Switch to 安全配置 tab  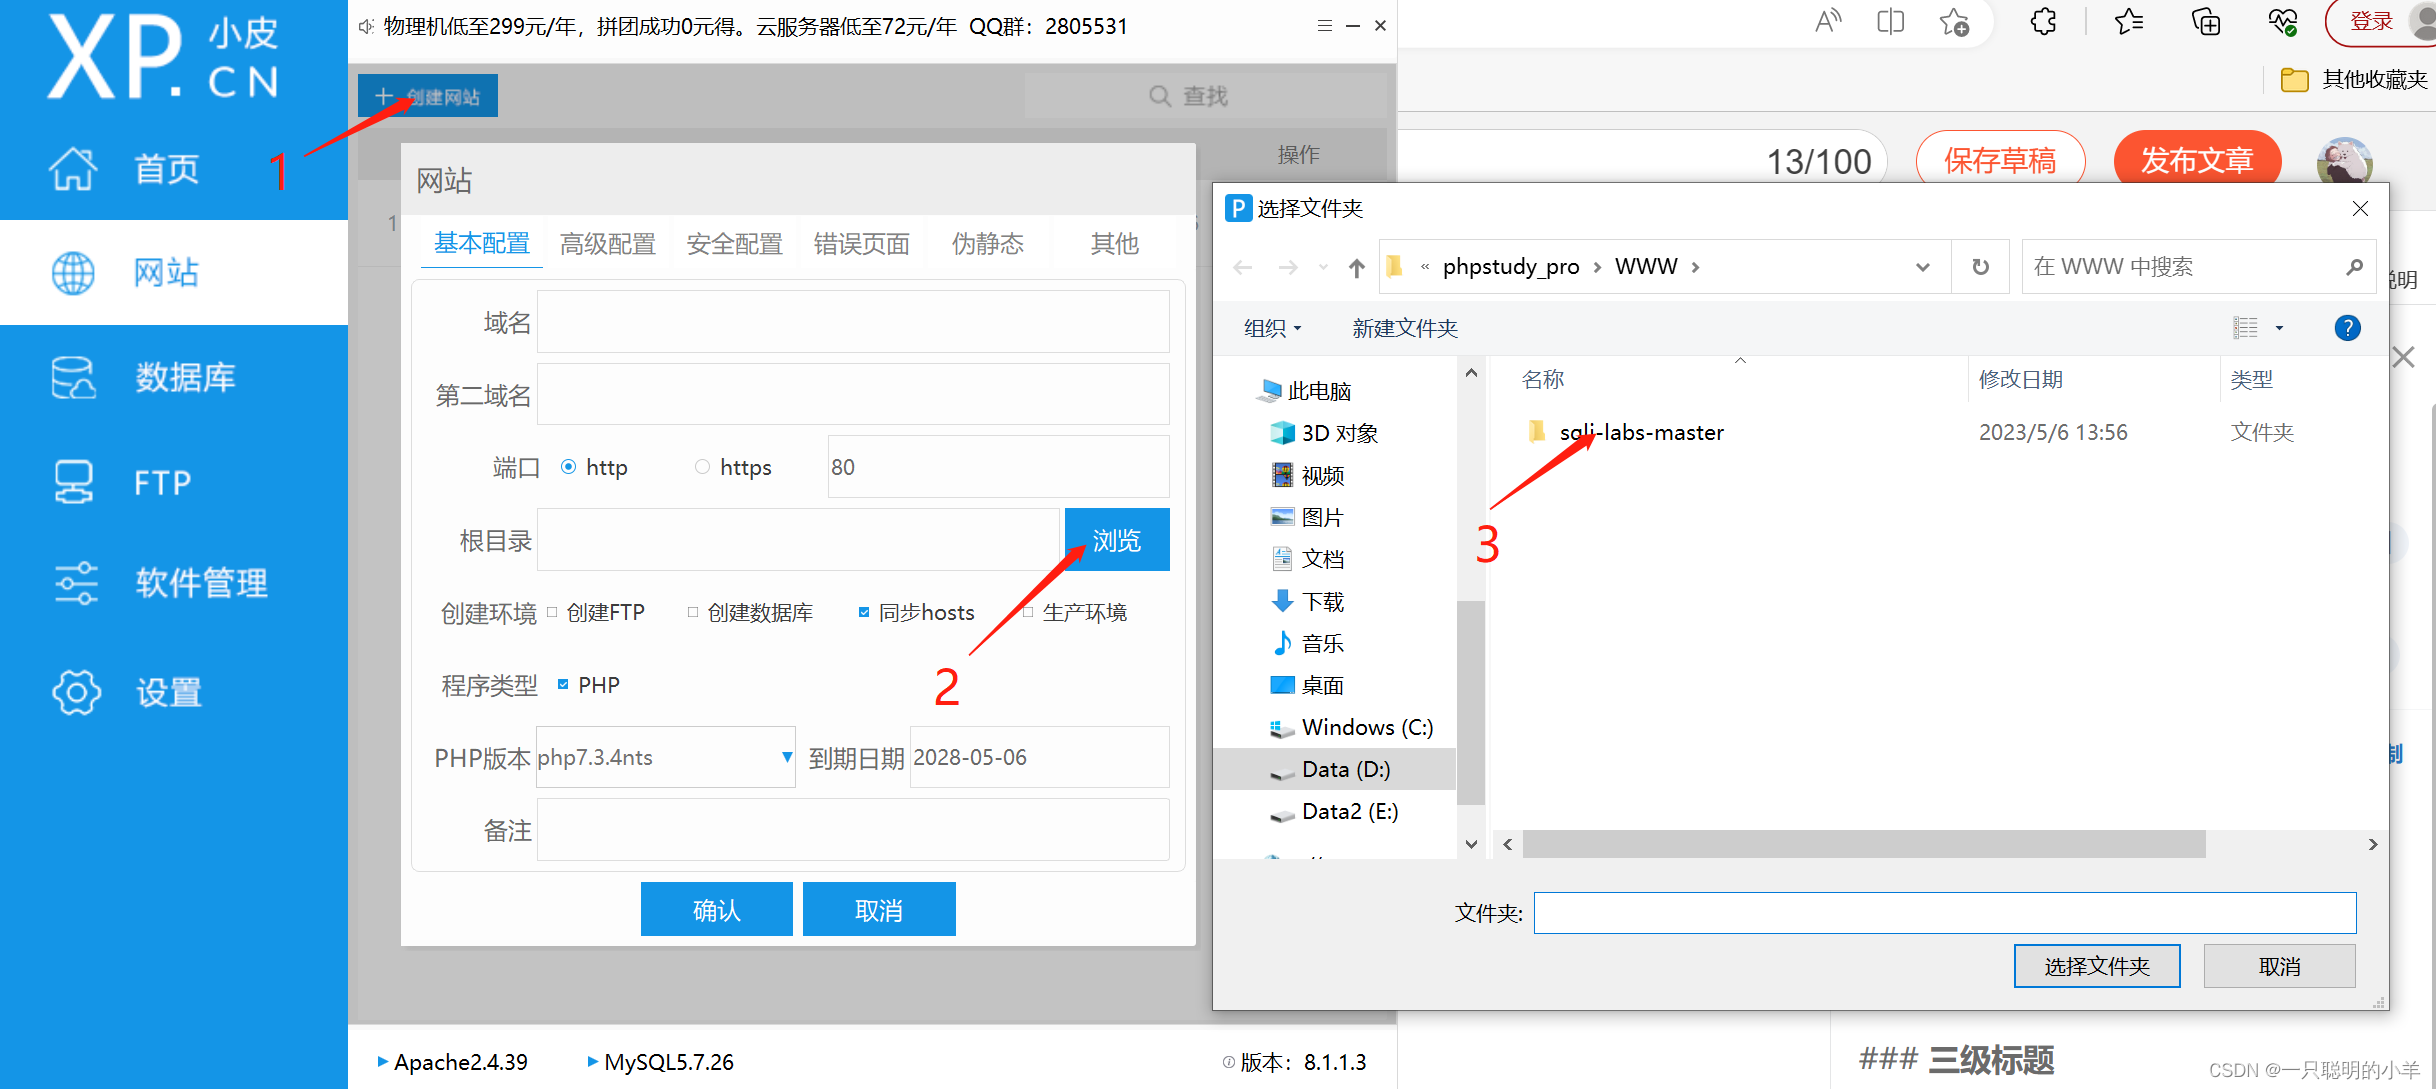[735, 243]
